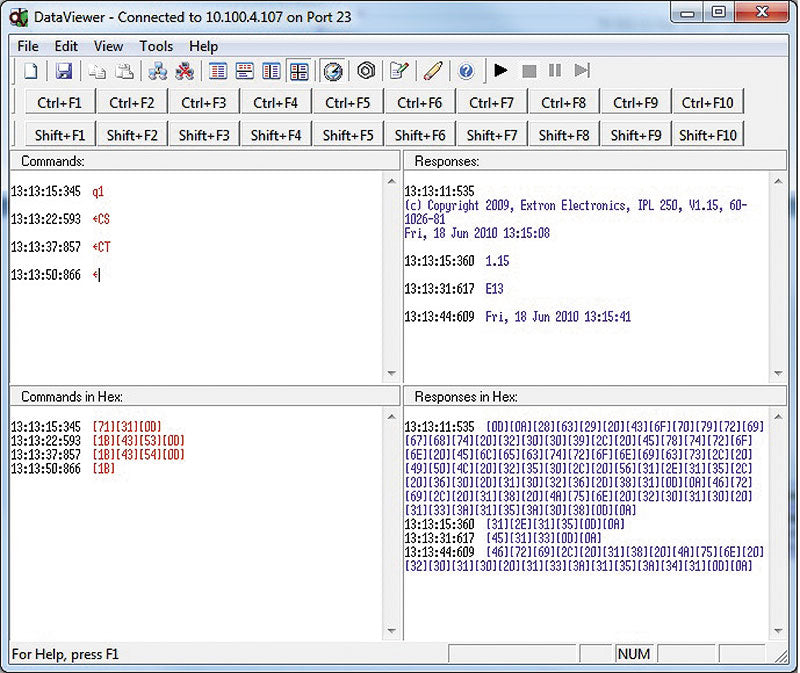Click scroll-up arrow in Commands in Hex pane

point(391,417)
